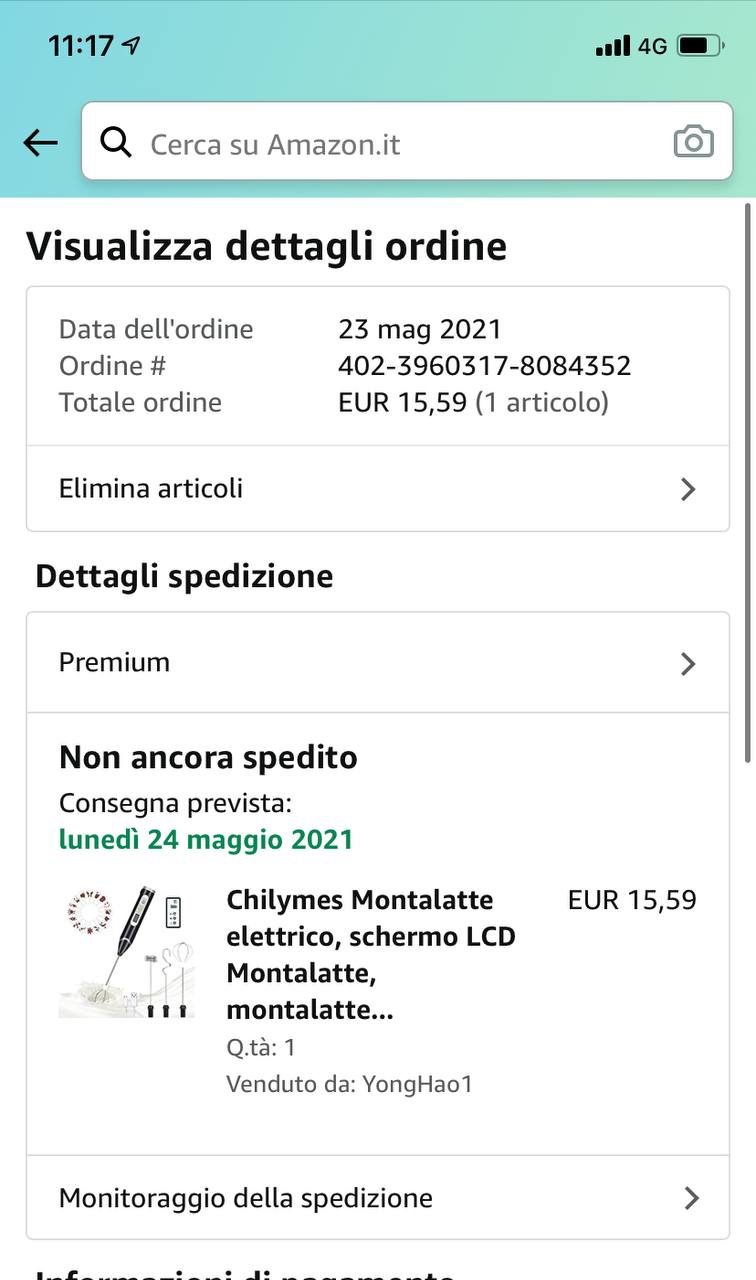Tap the seller name YongHao1

(417, 1084)
